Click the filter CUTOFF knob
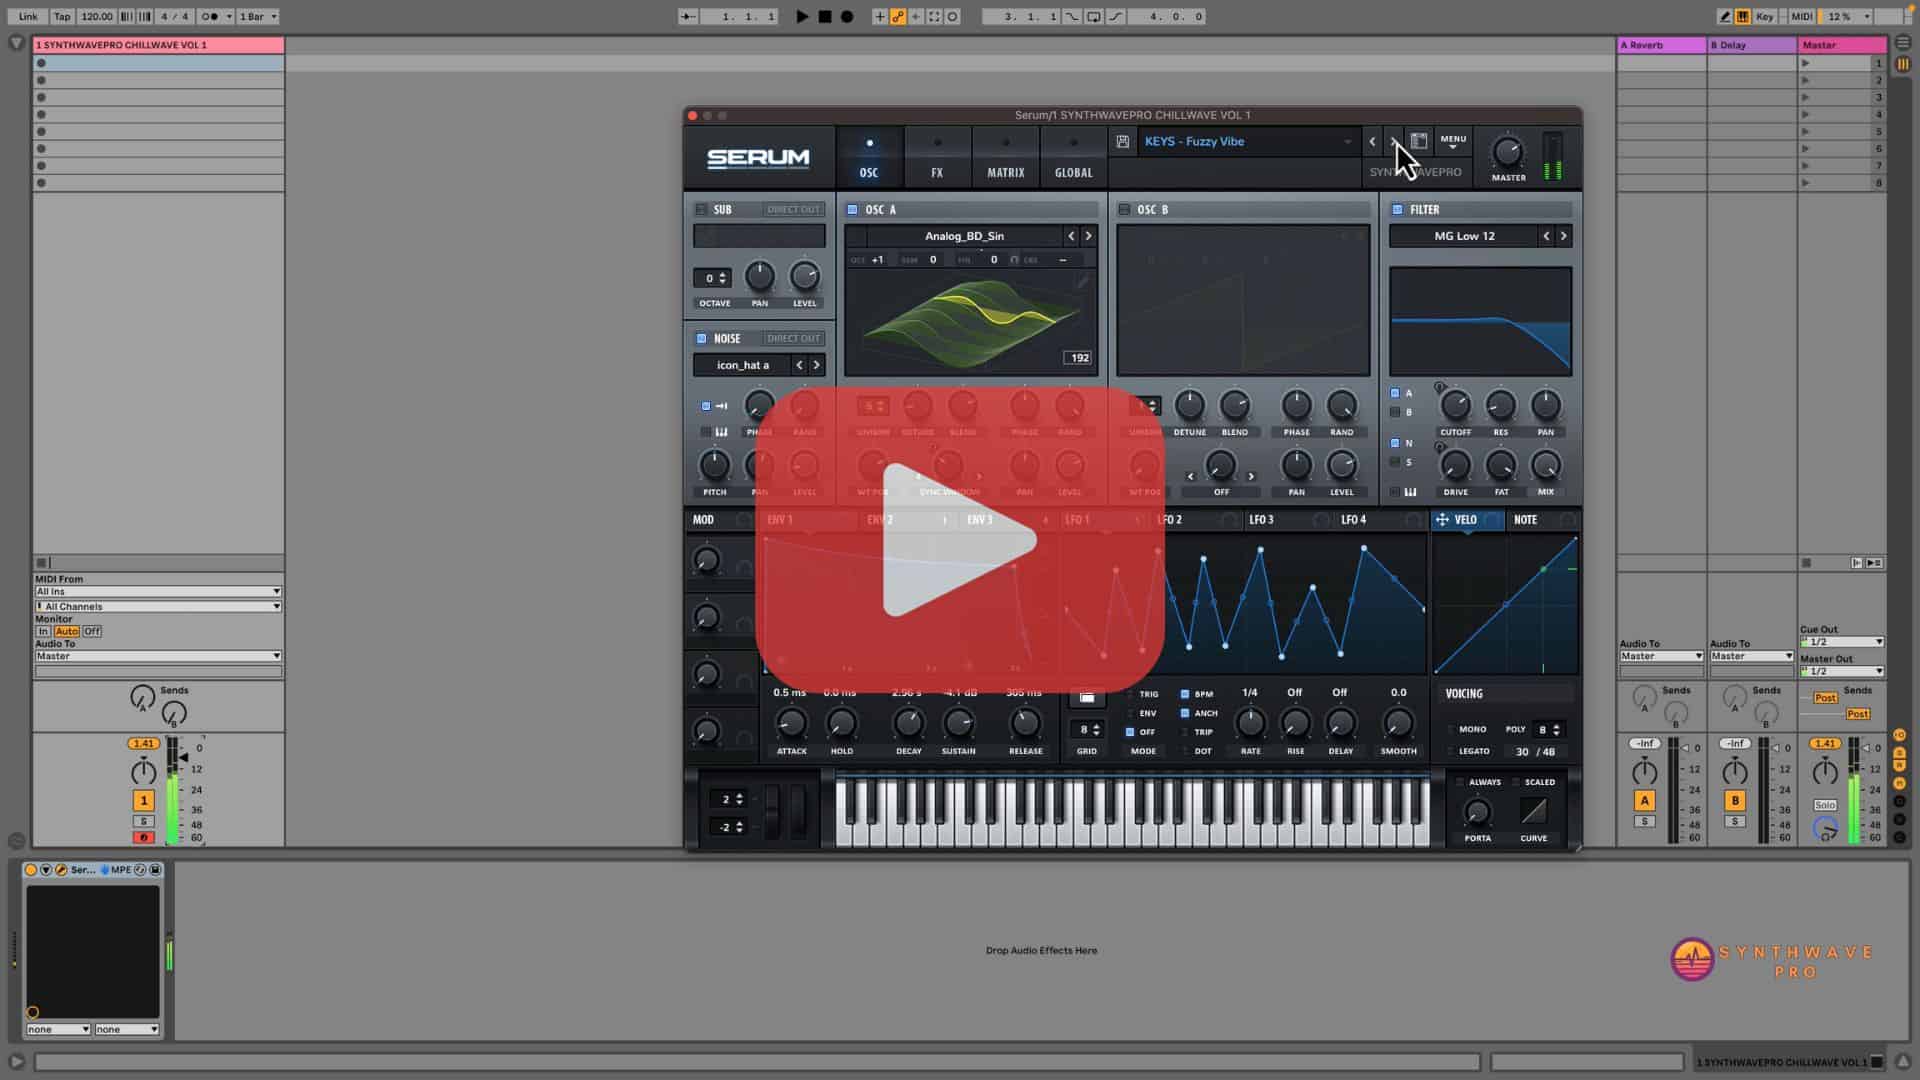Screen dimensions: 1920x1080 (1455, 406)
